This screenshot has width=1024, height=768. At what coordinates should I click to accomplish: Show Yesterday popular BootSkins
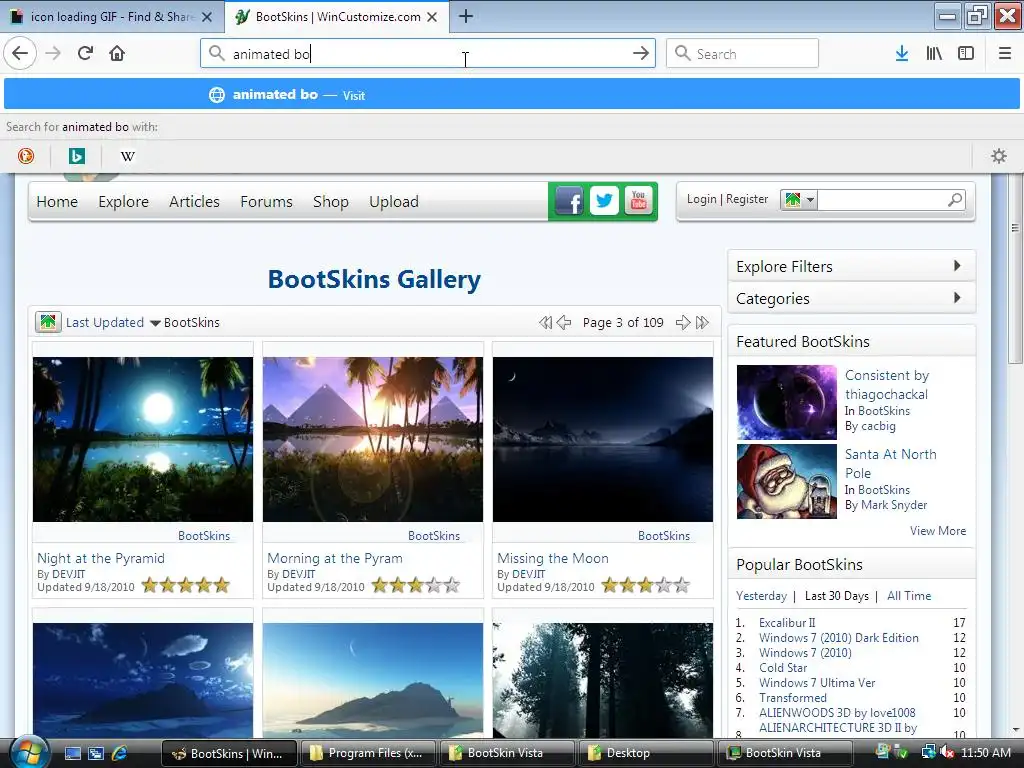coord(761,596)
